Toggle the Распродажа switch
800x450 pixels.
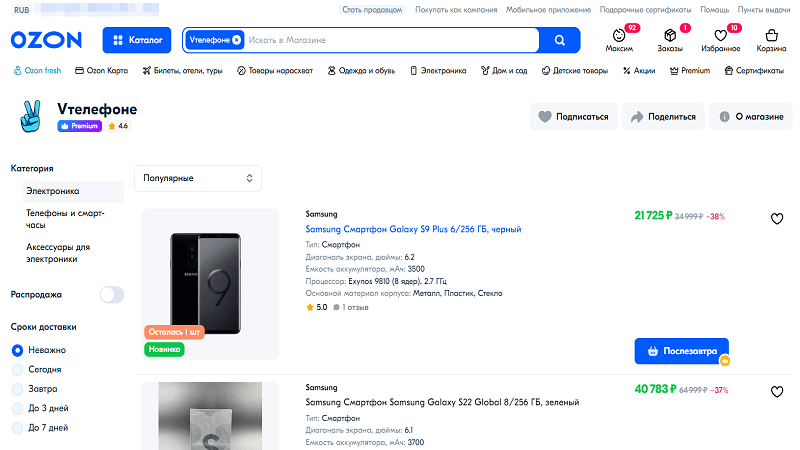pyautogui.click(x=111, y=294)
